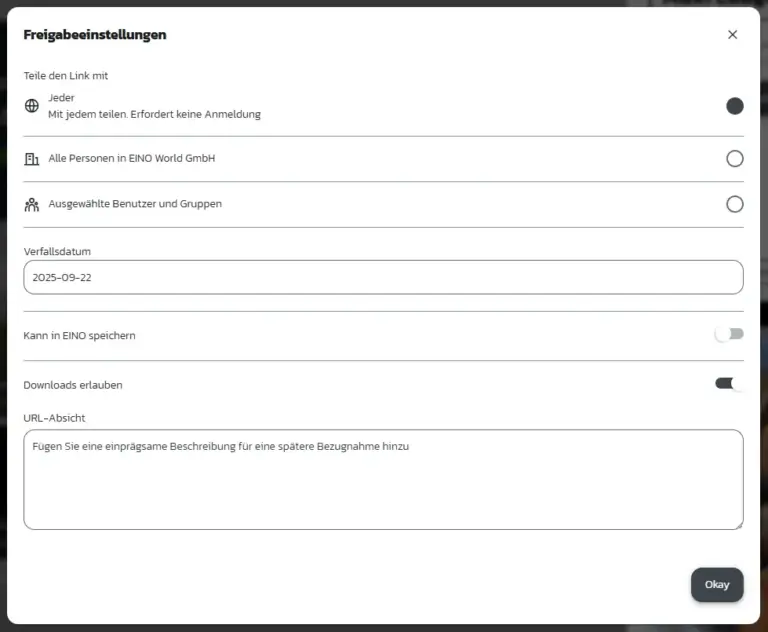The height and width of the screenshot is (632, 768).
Task: Click the Ausgewählte Benutzer und Gruppen label
Action: 135,204
